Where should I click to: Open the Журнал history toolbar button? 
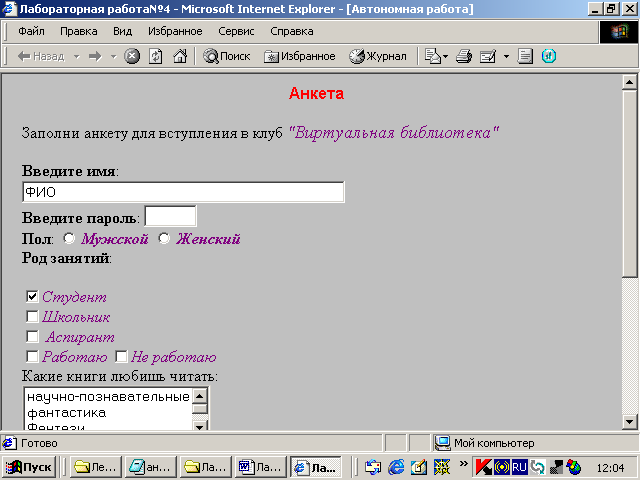[x=378, y=56]
